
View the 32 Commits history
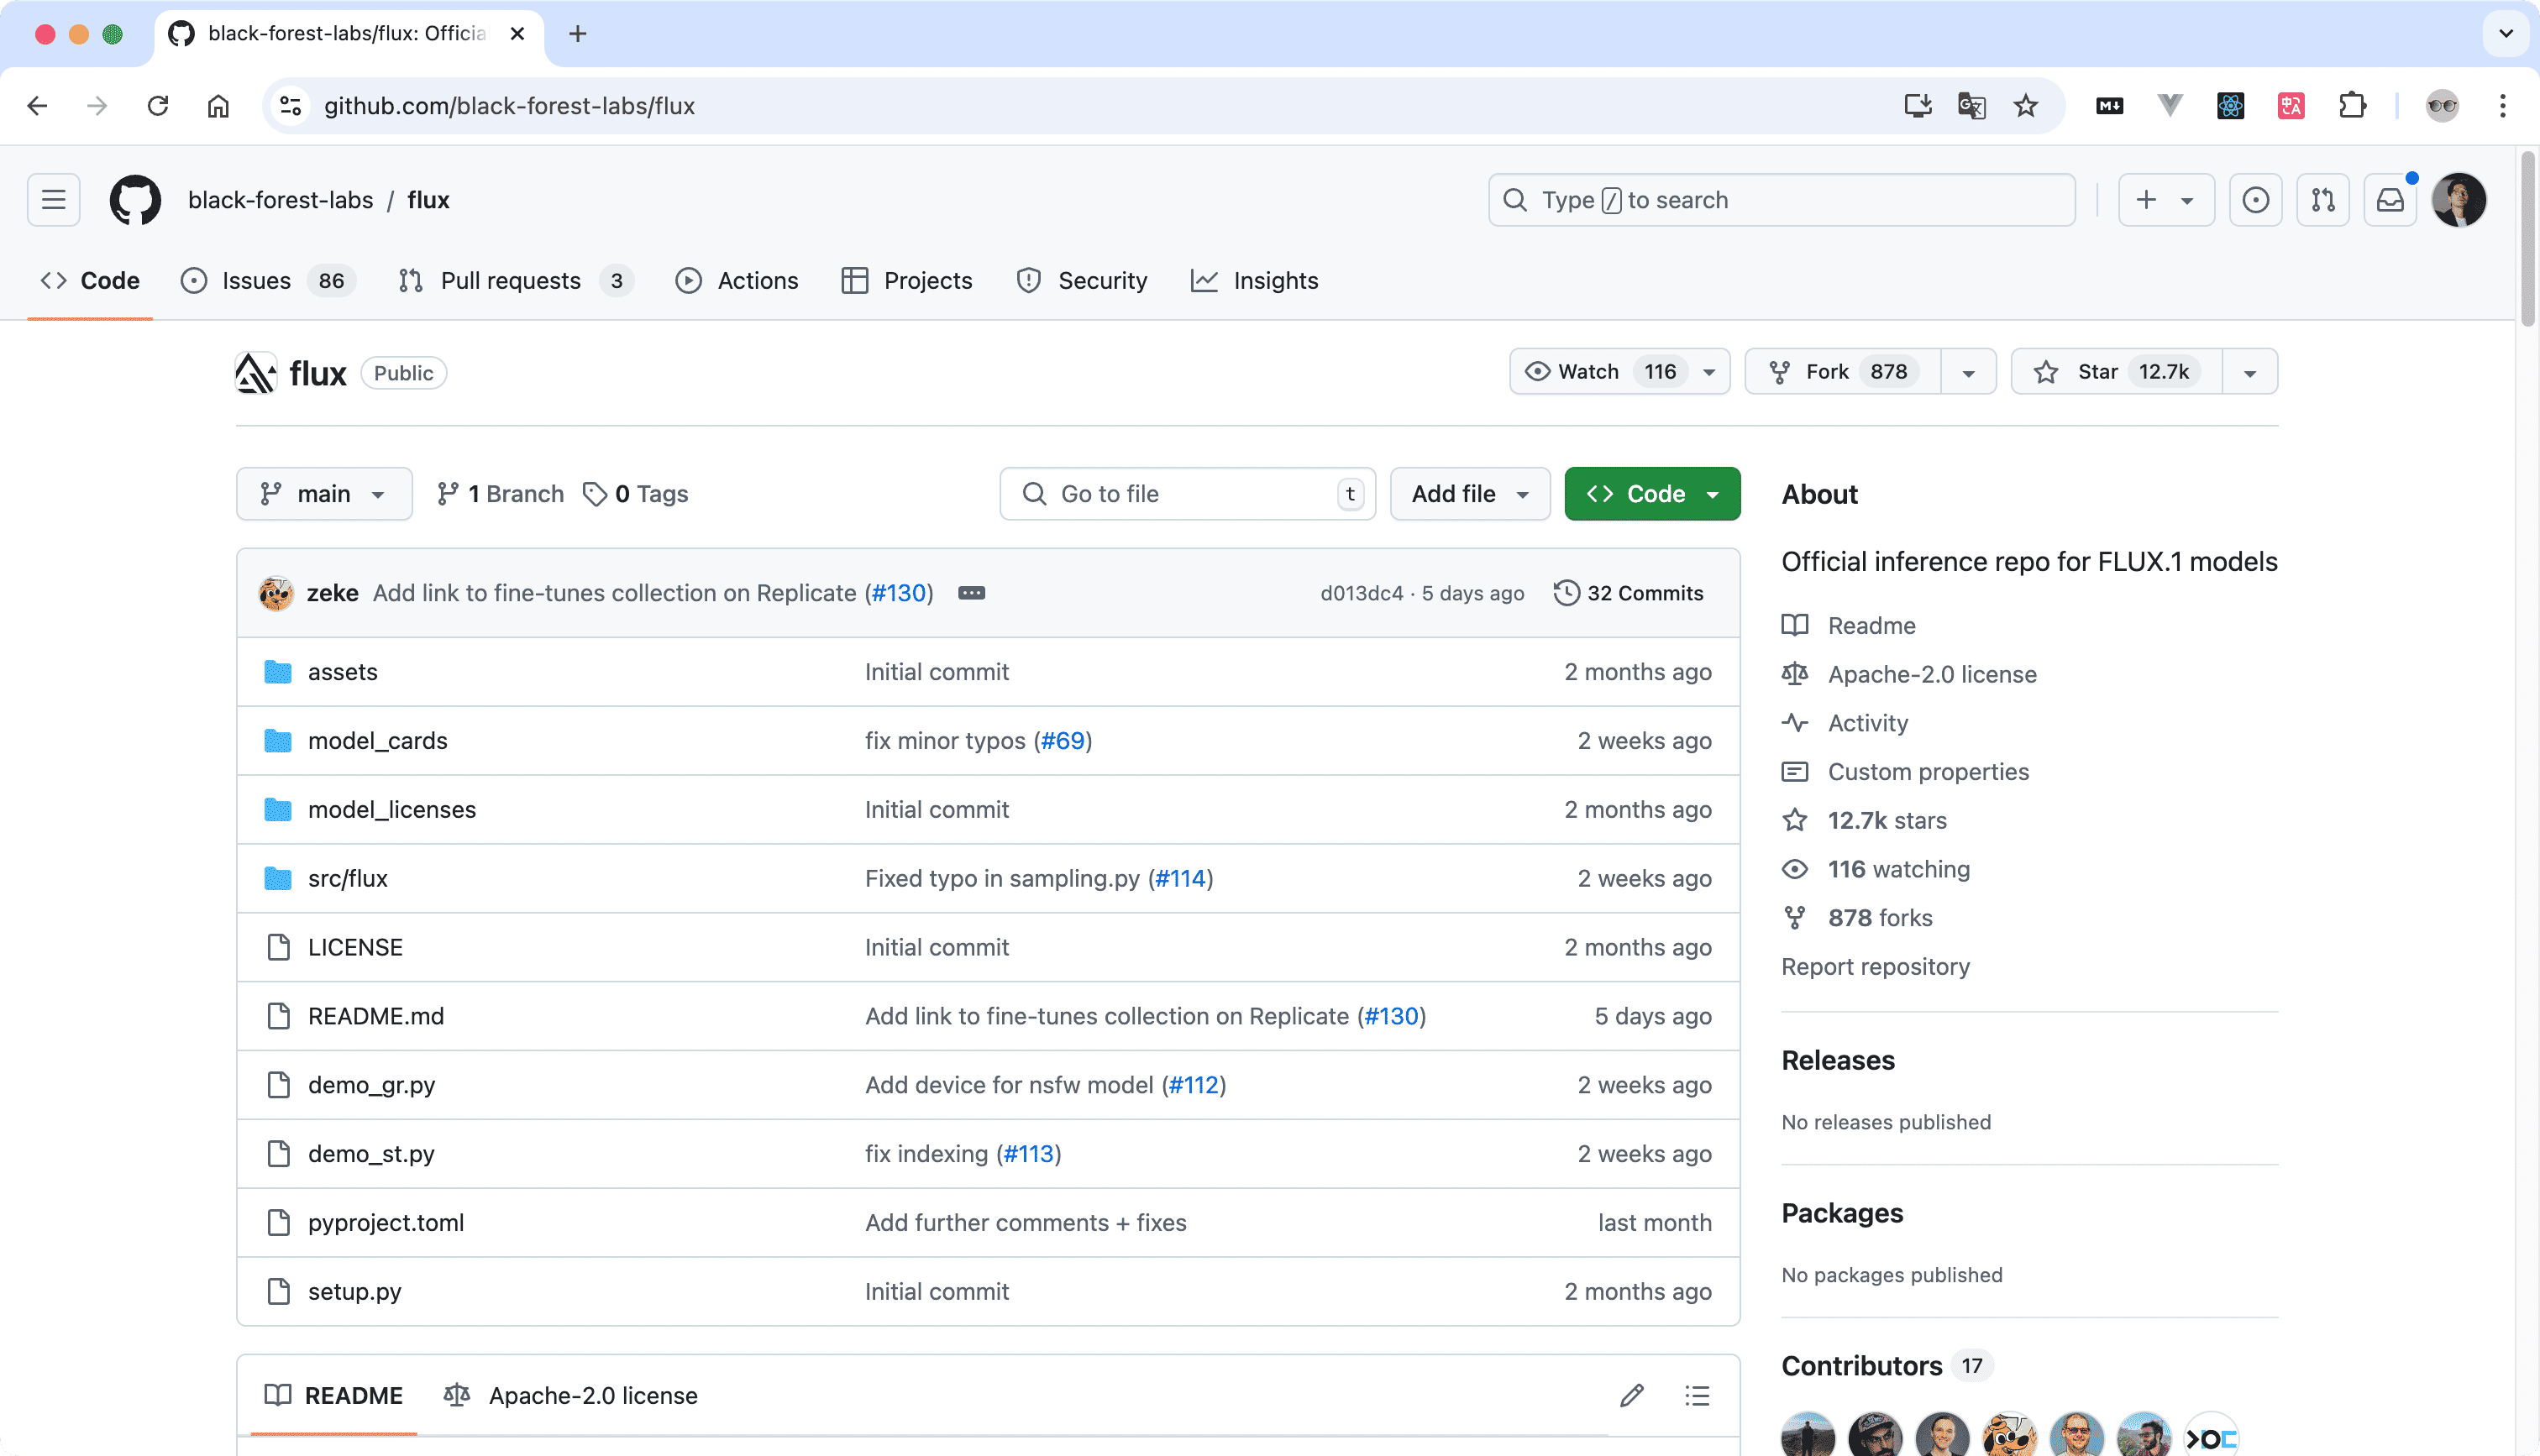click(x=1628, y=593)
